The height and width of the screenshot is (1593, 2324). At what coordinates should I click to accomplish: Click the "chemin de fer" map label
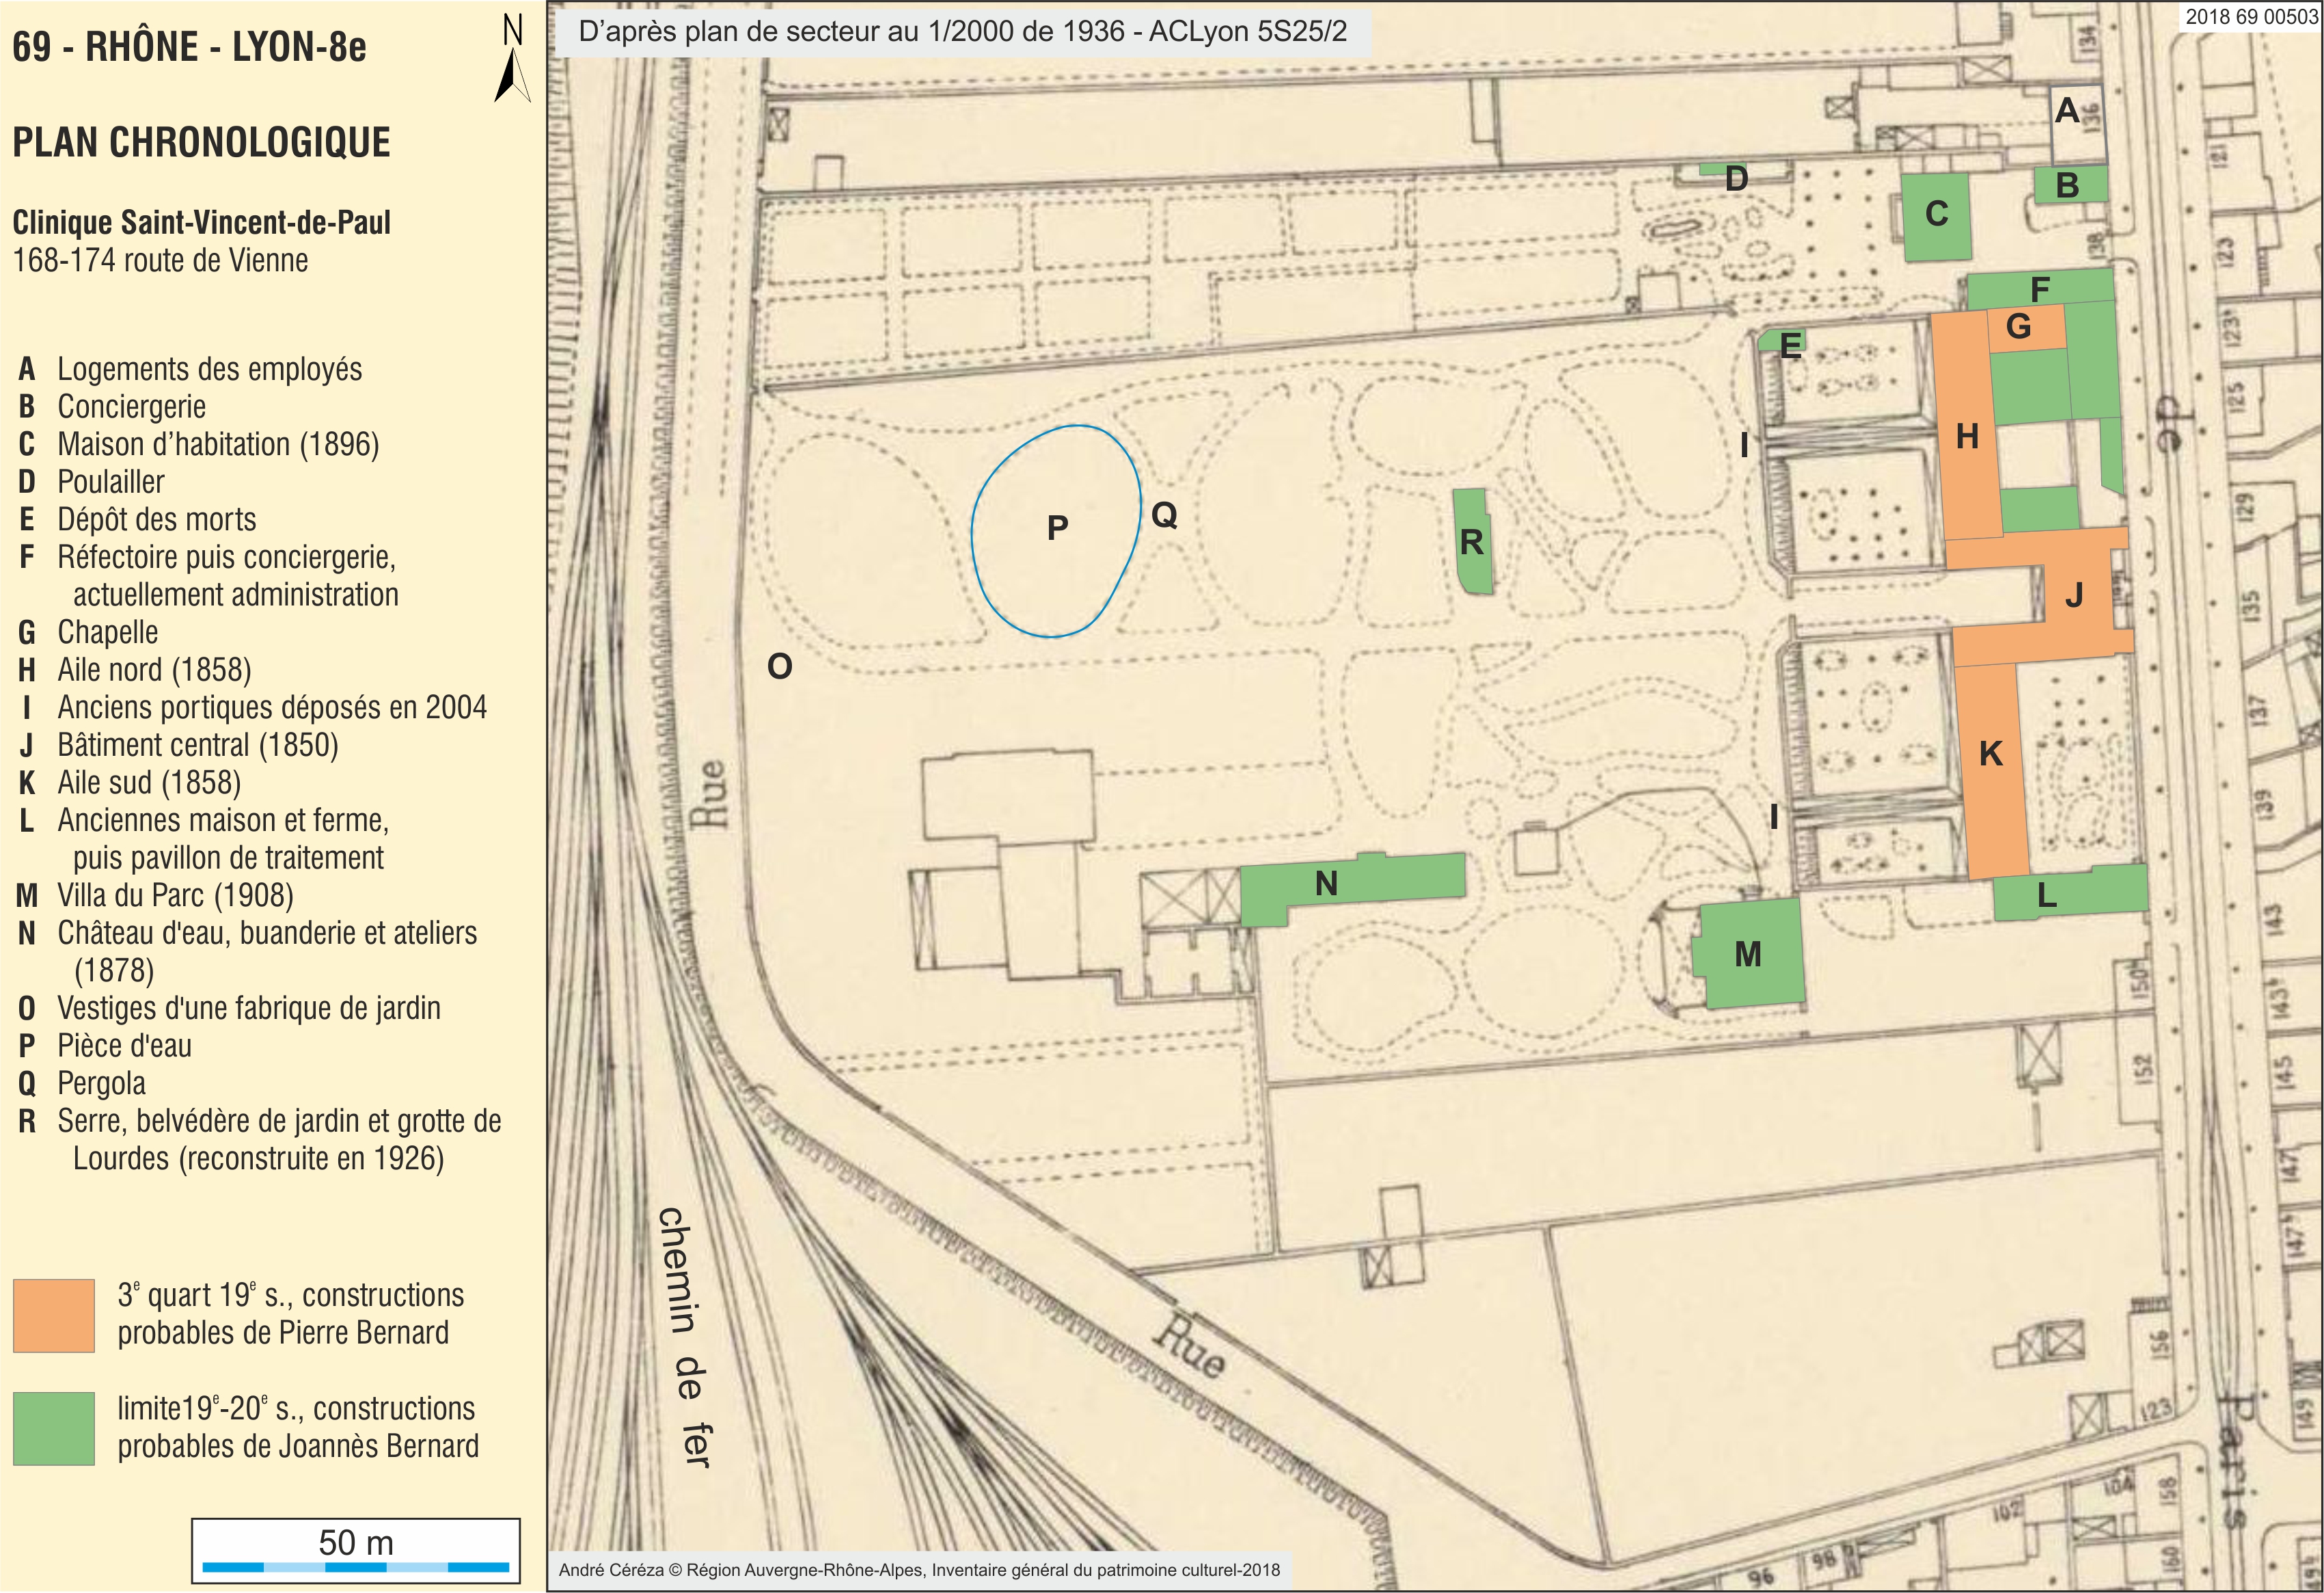coord(685,1337)
